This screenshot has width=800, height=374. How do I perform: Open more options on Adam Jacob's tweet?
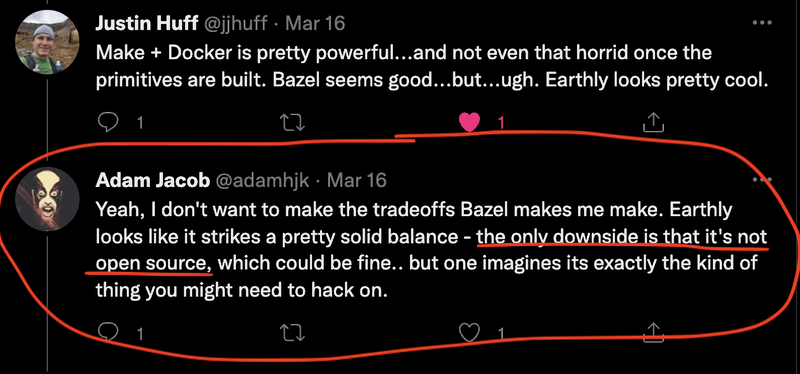point(762,179)
